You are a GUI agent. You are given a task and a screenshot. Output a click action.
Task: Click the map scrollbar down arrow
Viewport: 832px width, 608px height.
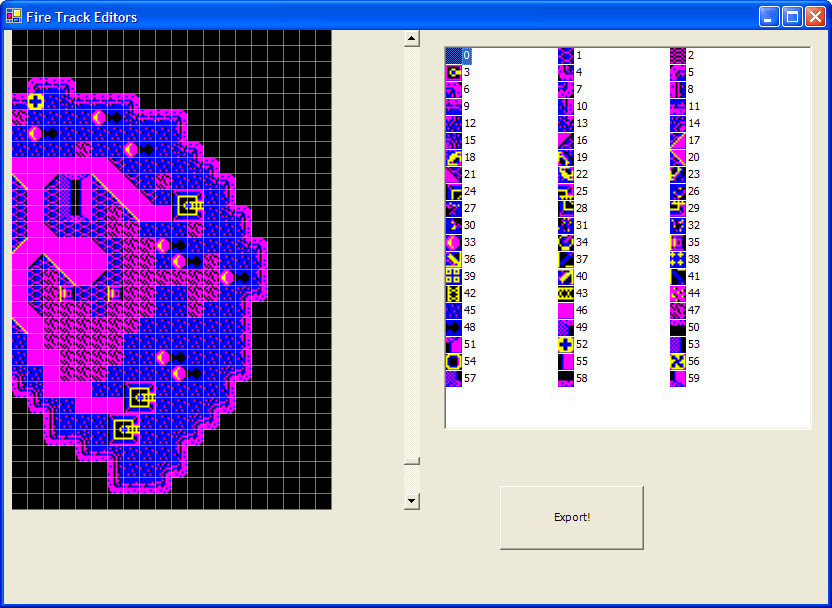[412, 501]
